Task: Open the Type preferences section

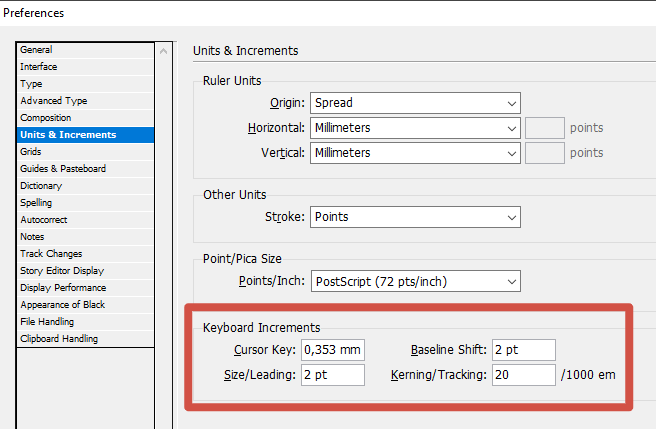Action: pyautogui.click(x=31, y=84)
